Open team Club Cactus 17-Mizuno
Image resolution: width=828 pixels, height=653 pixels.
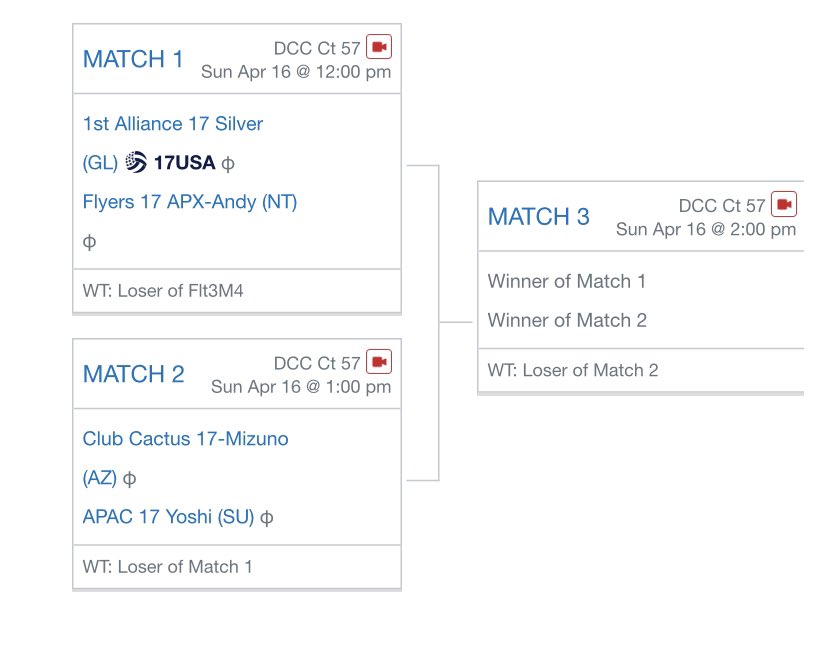point(185,439)
